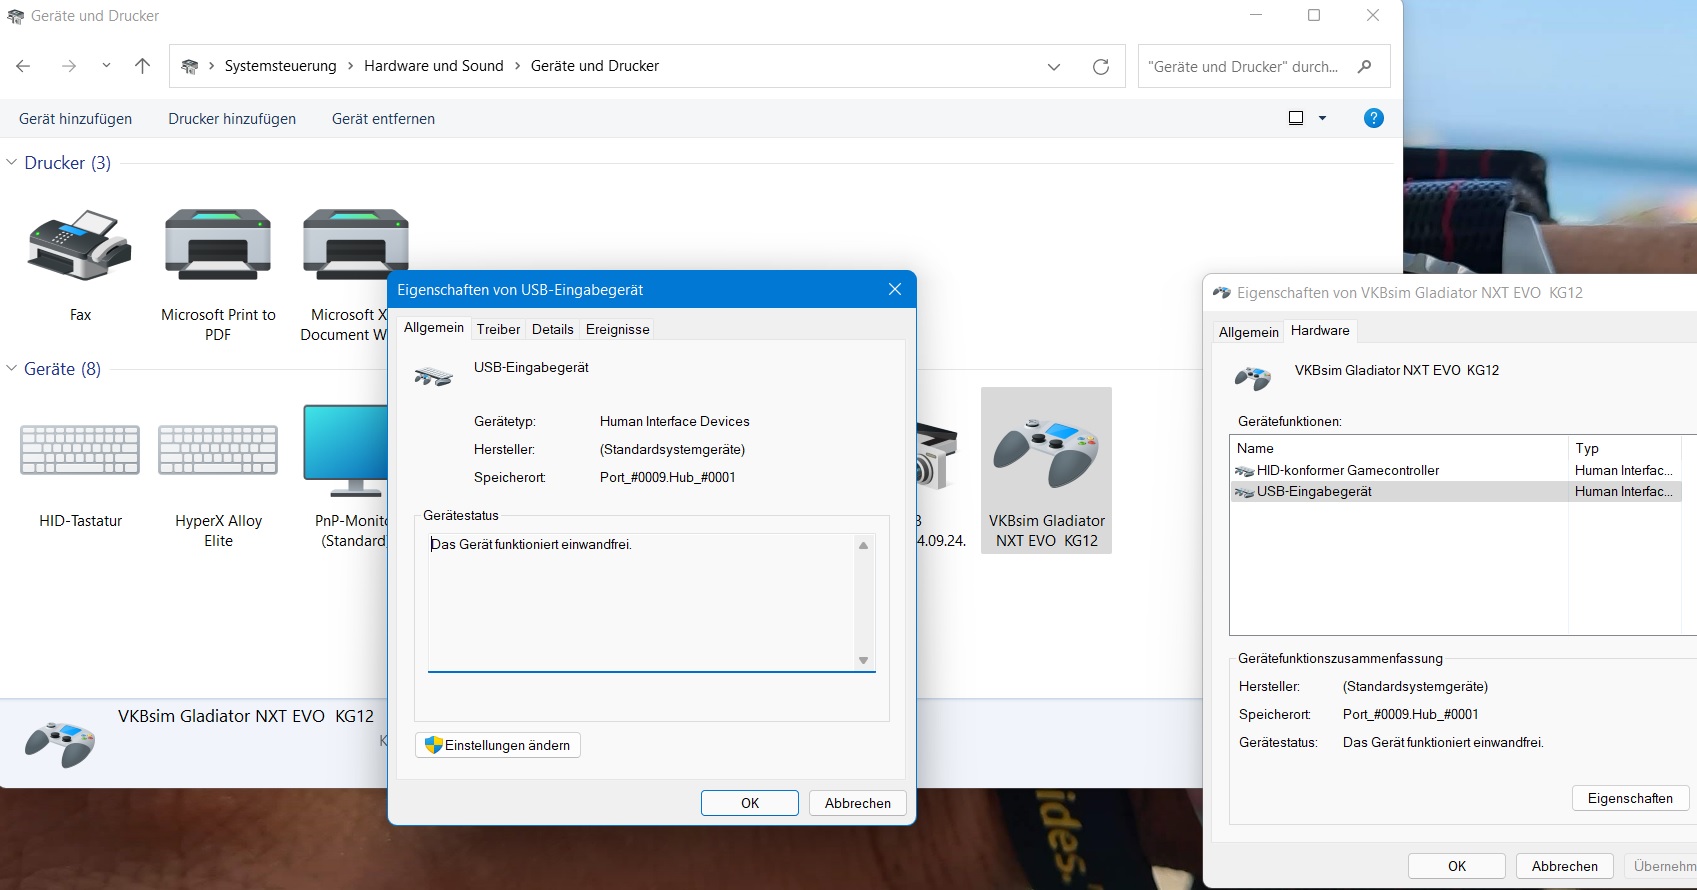Click the search magnifier icon

(1364, 66)
